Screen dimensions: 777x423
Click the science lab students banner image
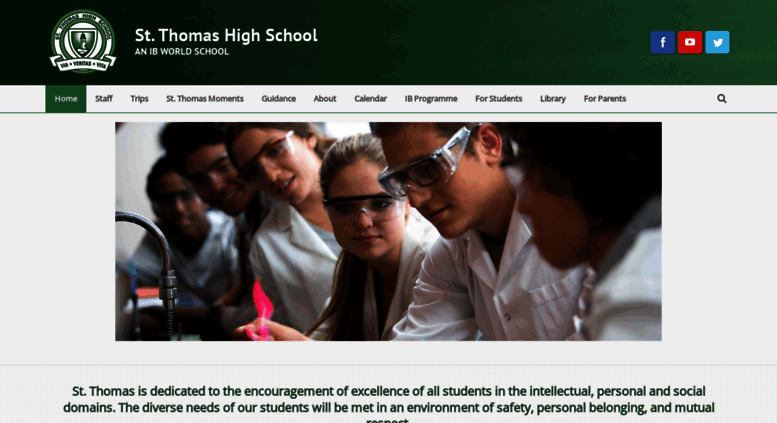388,231
